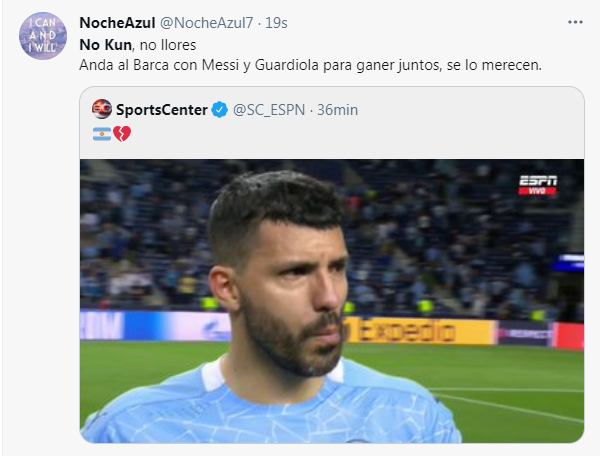
Task: Click the broken heart emoji
Action: tap(122, 133)
